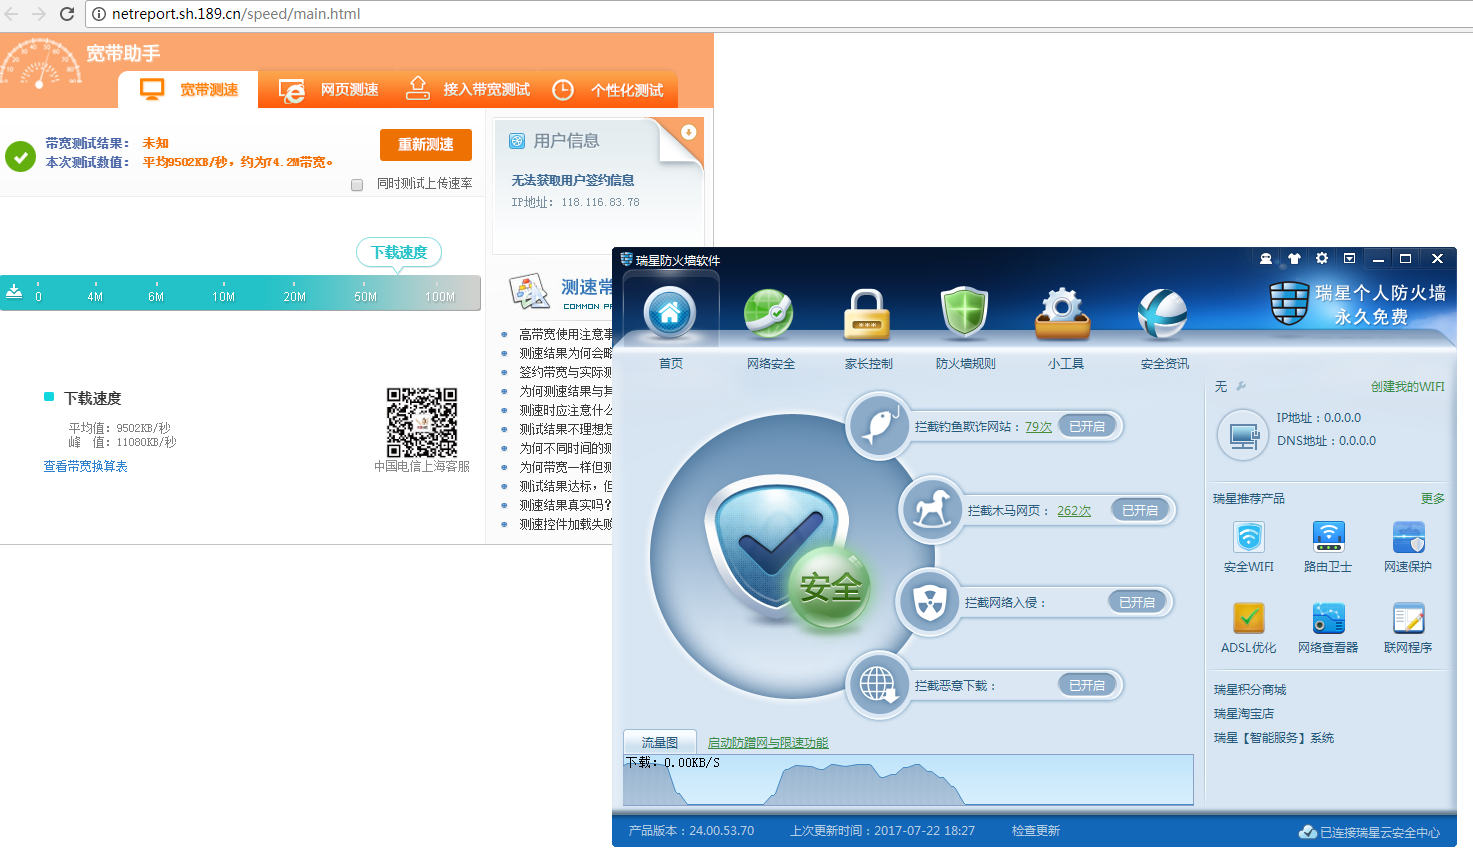This screenshot has width=1473, height=866.
Task: Click the shirt skin icon in firewall title bar
Action: (x=1294, y=259)
